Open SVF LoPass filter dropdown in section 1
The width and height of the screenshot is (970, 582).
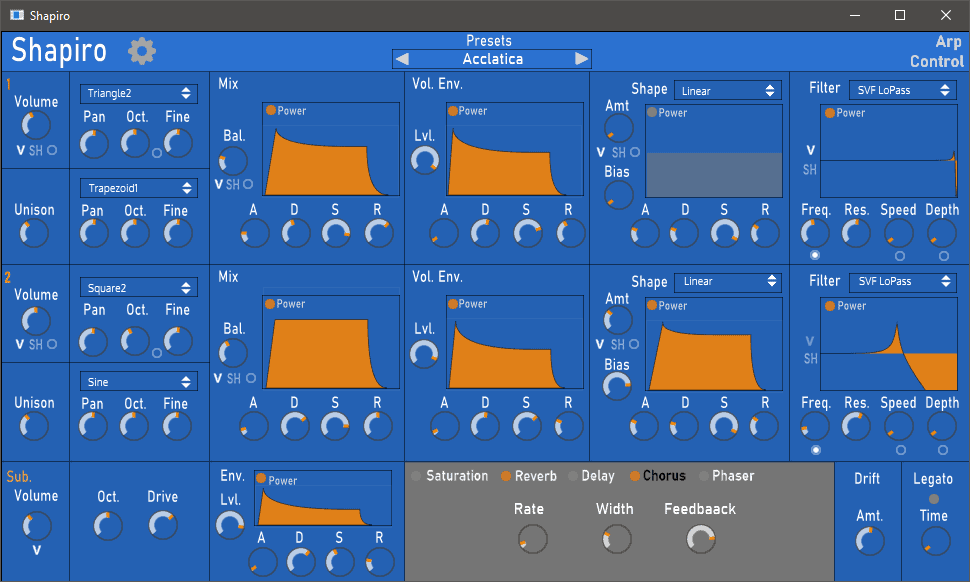(x=903, y=90)
